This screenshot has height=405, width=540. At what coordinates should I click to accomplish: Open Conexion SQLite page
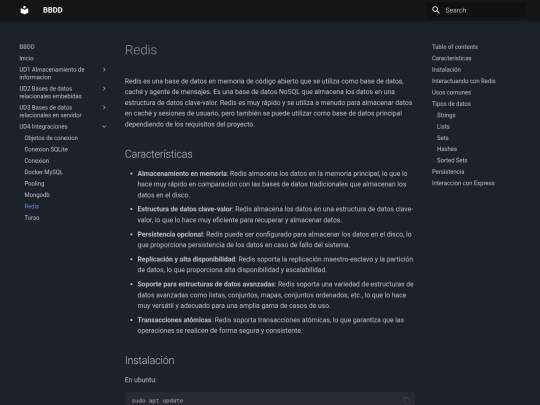[46, 149]
